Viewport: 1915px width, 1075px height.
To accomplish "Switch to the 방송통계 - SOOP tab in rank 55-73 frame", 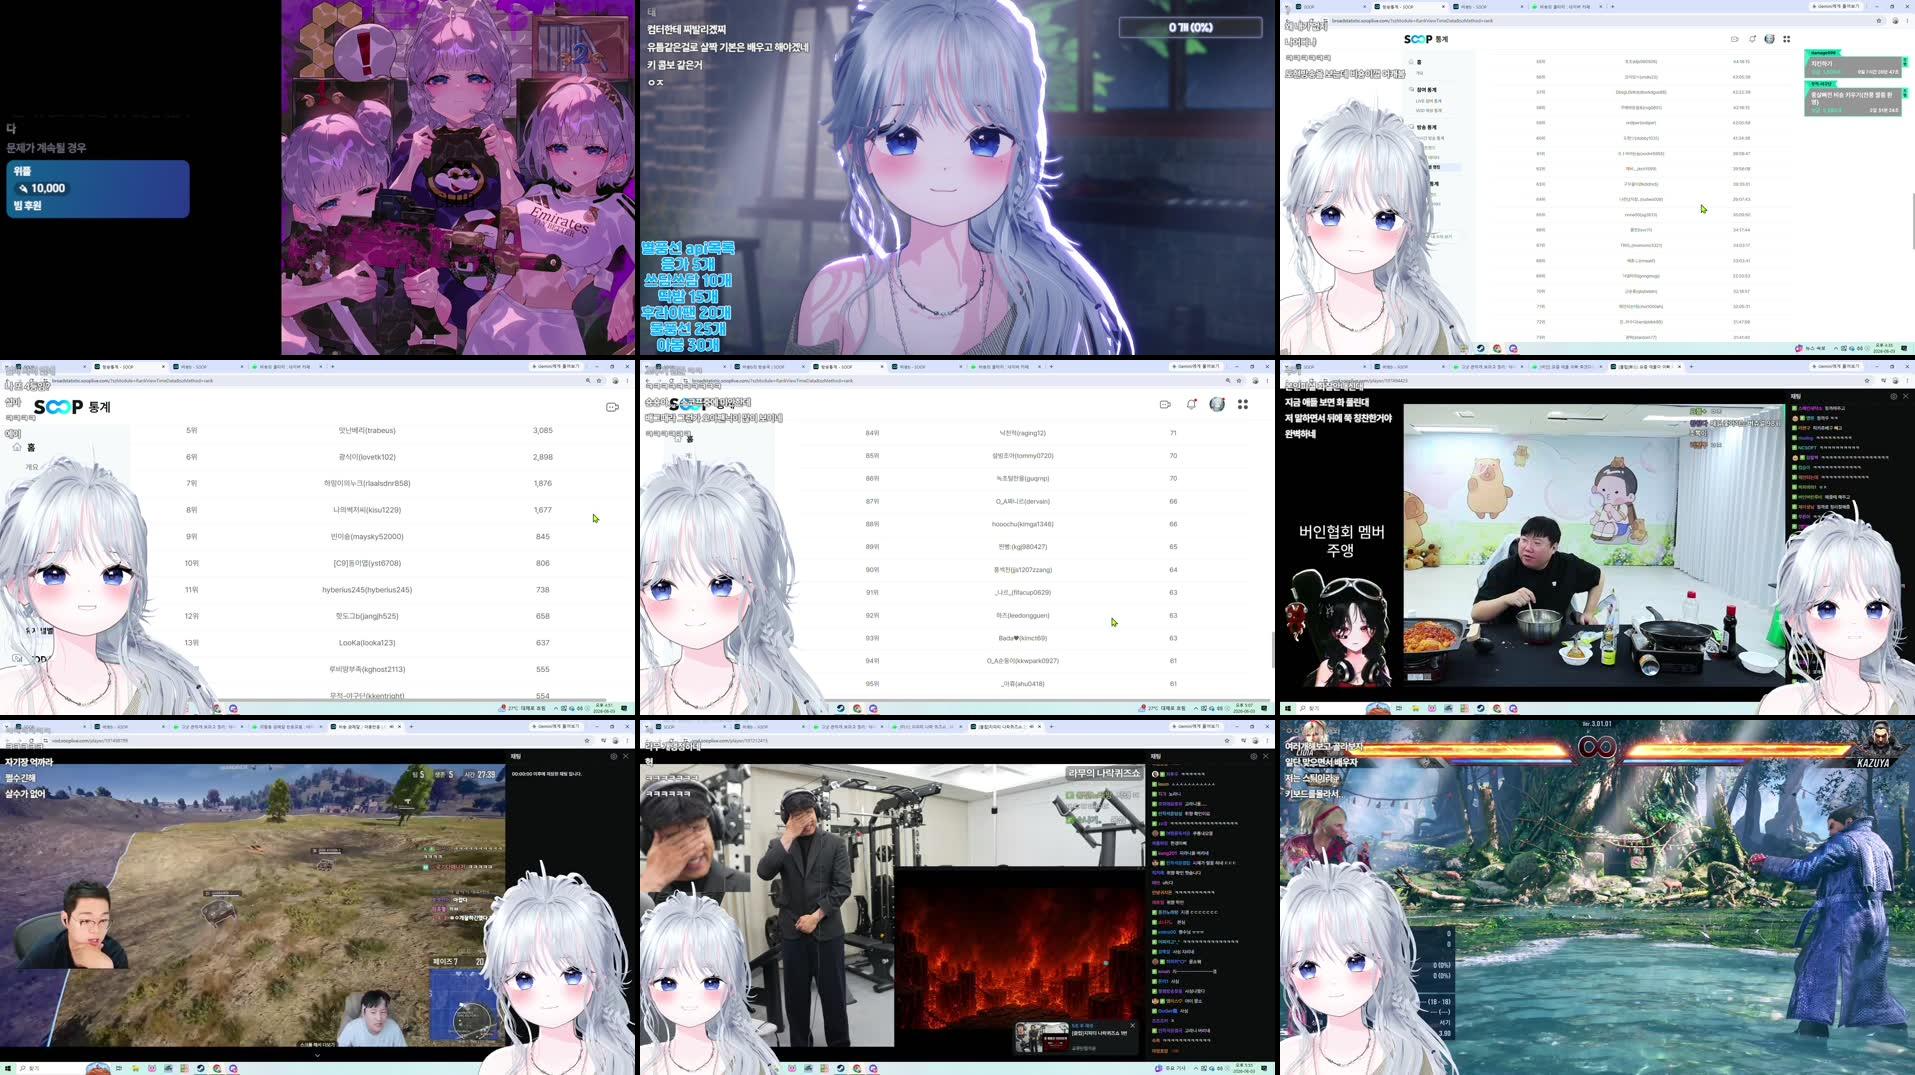I will click(x=1408, y=6).
